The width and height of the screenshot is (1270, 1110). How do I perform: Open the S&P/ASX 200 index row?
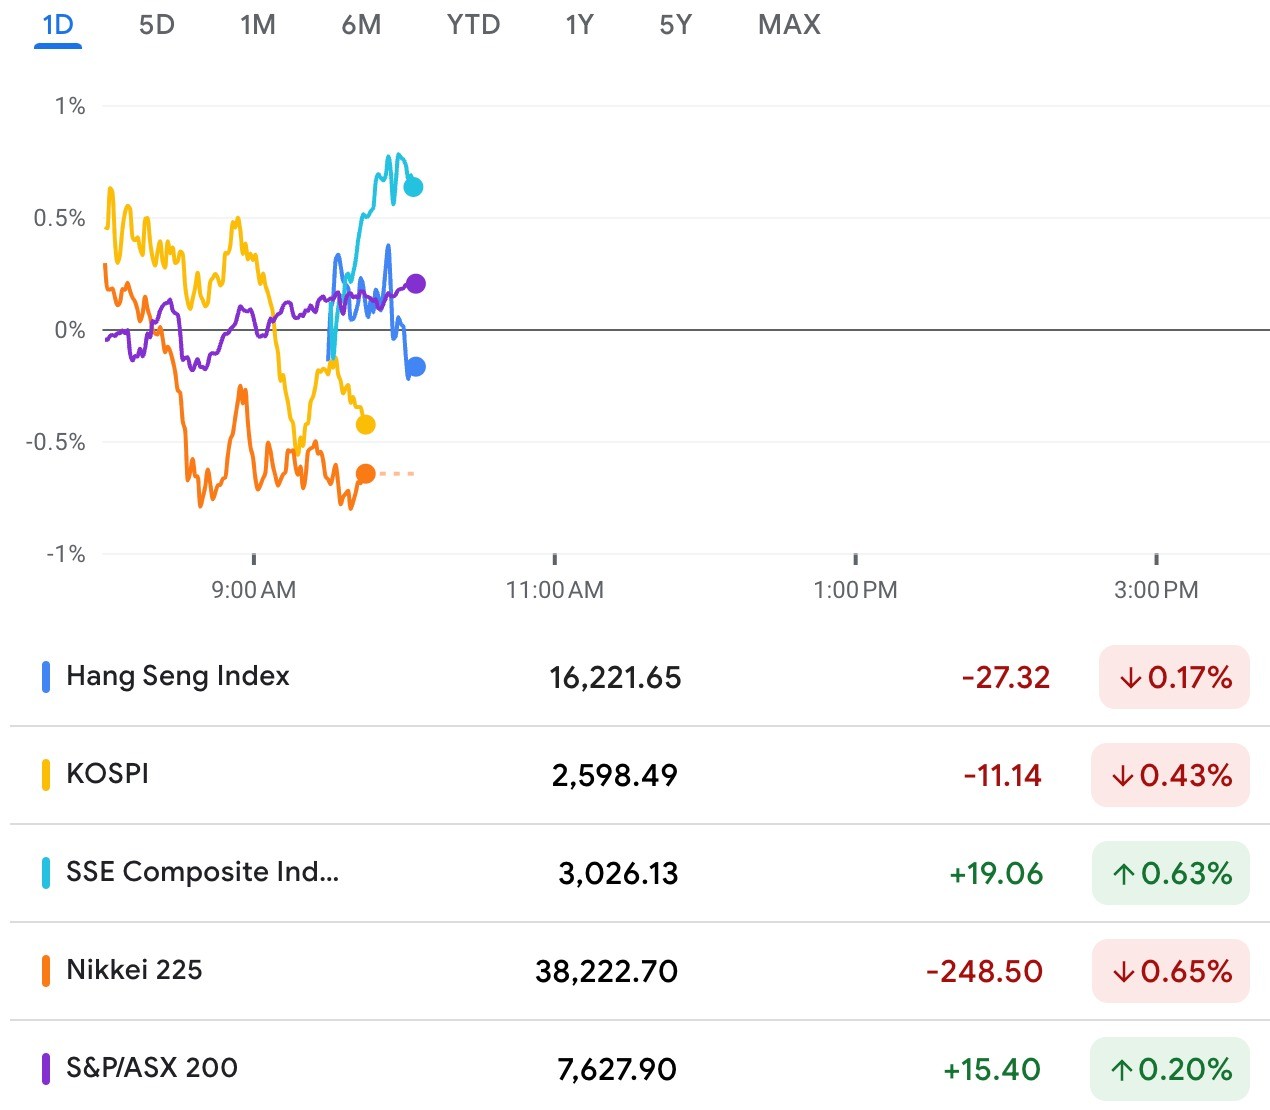pyautogui.click(x=640, y=1066)
